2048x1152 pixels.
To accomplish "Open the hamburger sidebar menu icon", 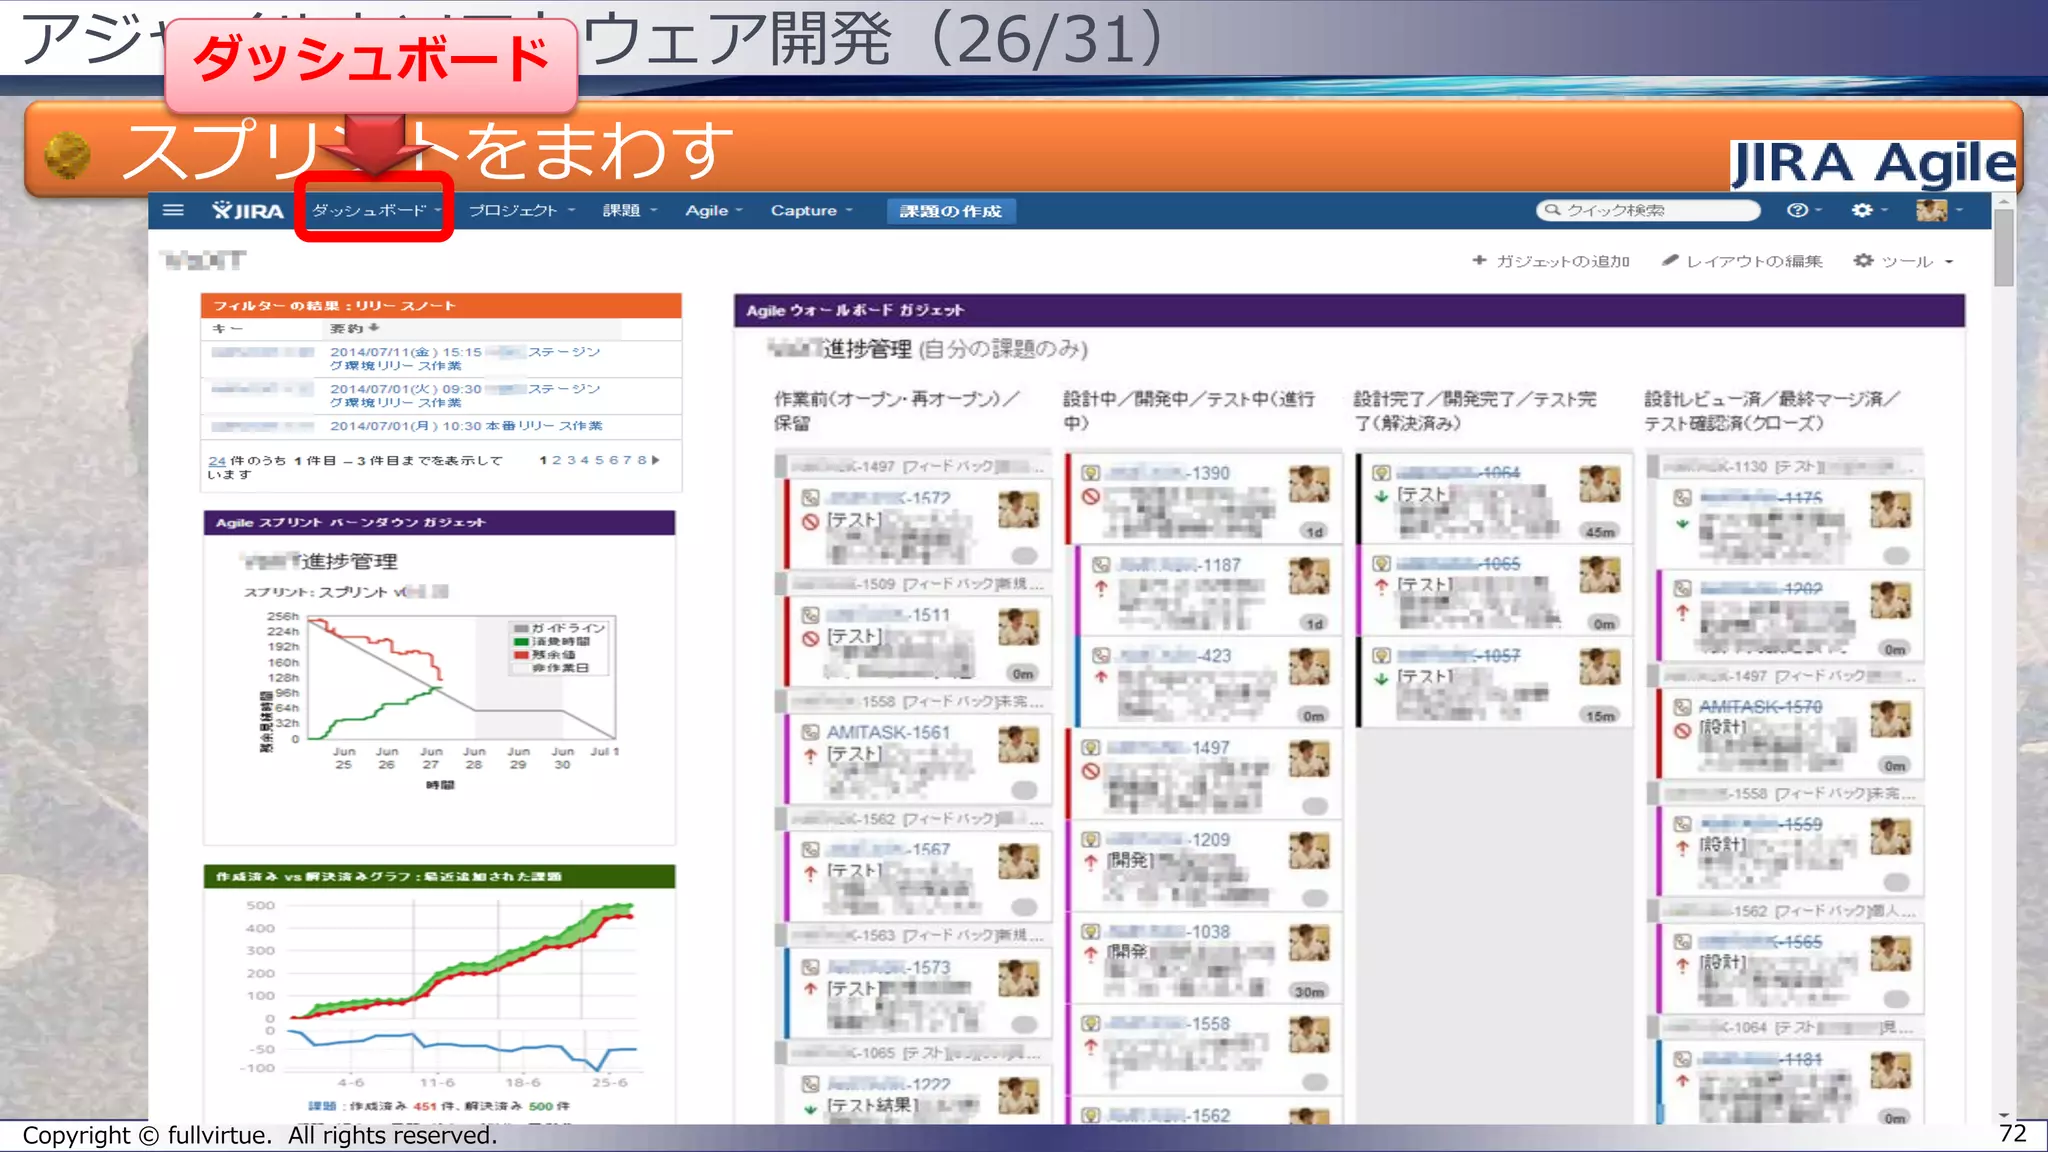I will pos(173,211).
